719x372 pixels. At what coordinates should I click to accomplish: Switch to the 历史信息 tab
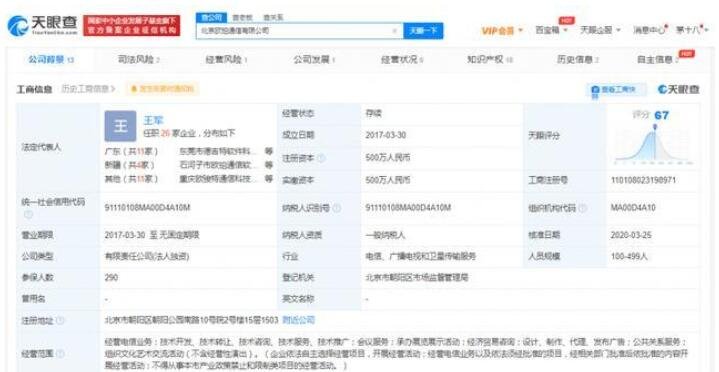coord(577,60)
